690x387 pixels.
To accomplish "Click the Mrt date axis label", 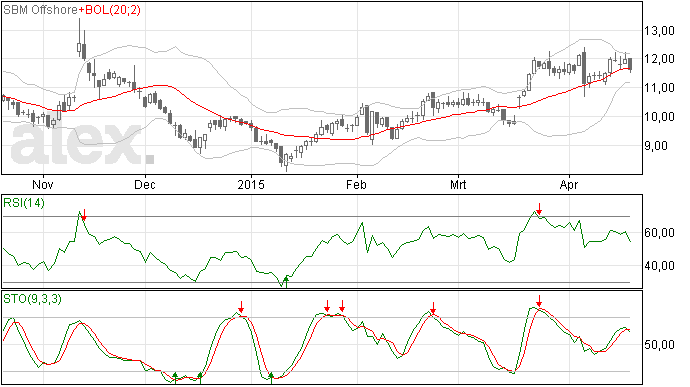I will (x=458, y=184).
